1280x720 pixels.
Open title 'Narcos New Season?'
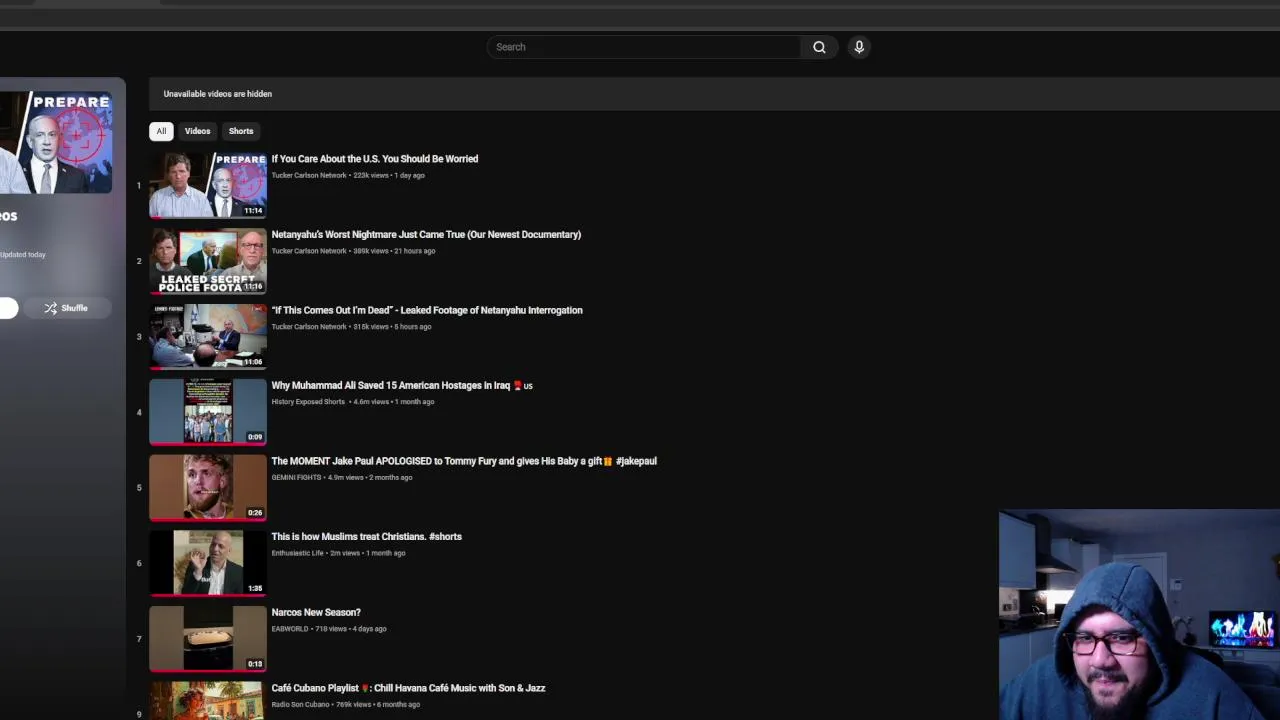(316, 613)
